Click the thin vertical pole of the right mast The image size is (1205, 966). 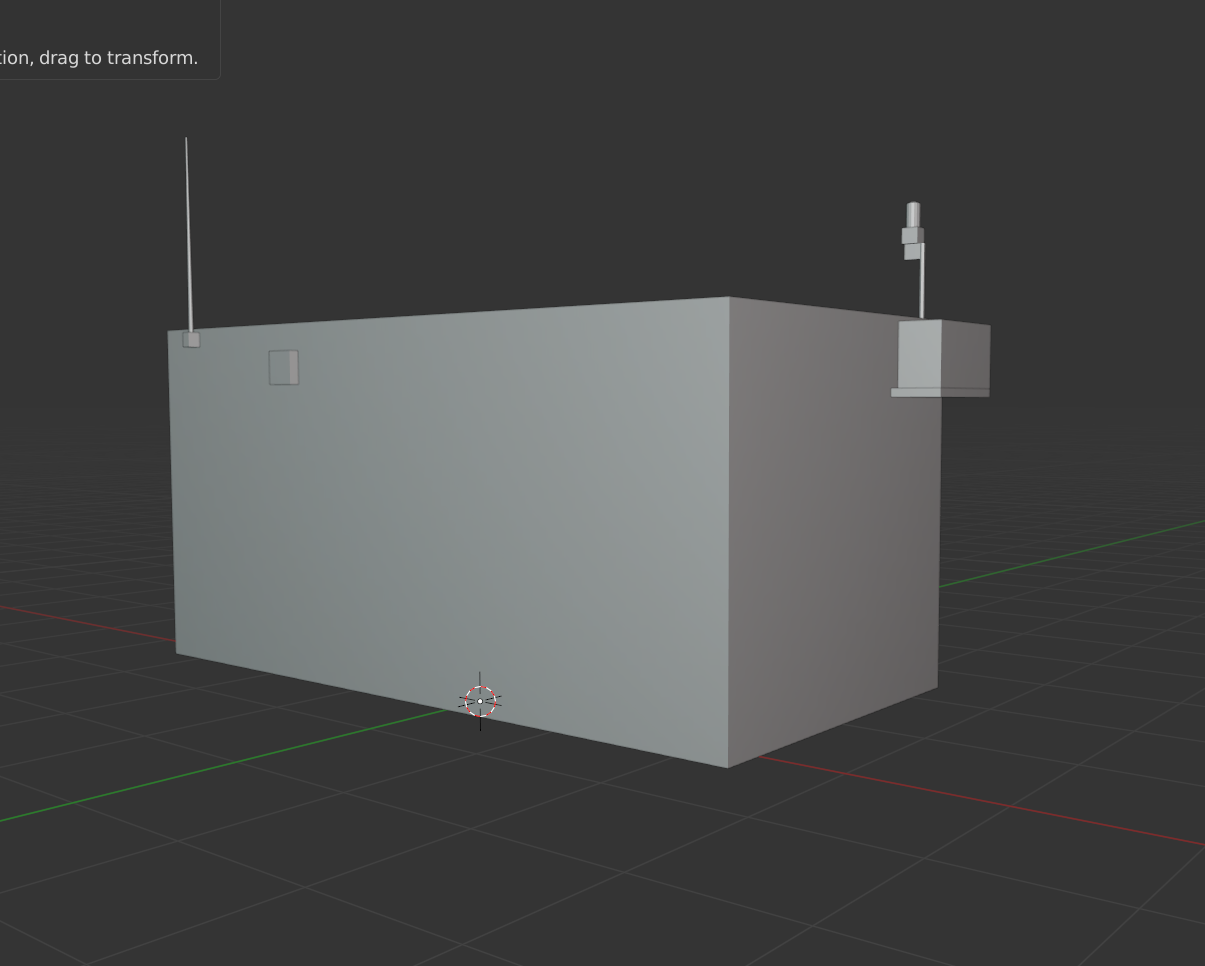[922, 285]
